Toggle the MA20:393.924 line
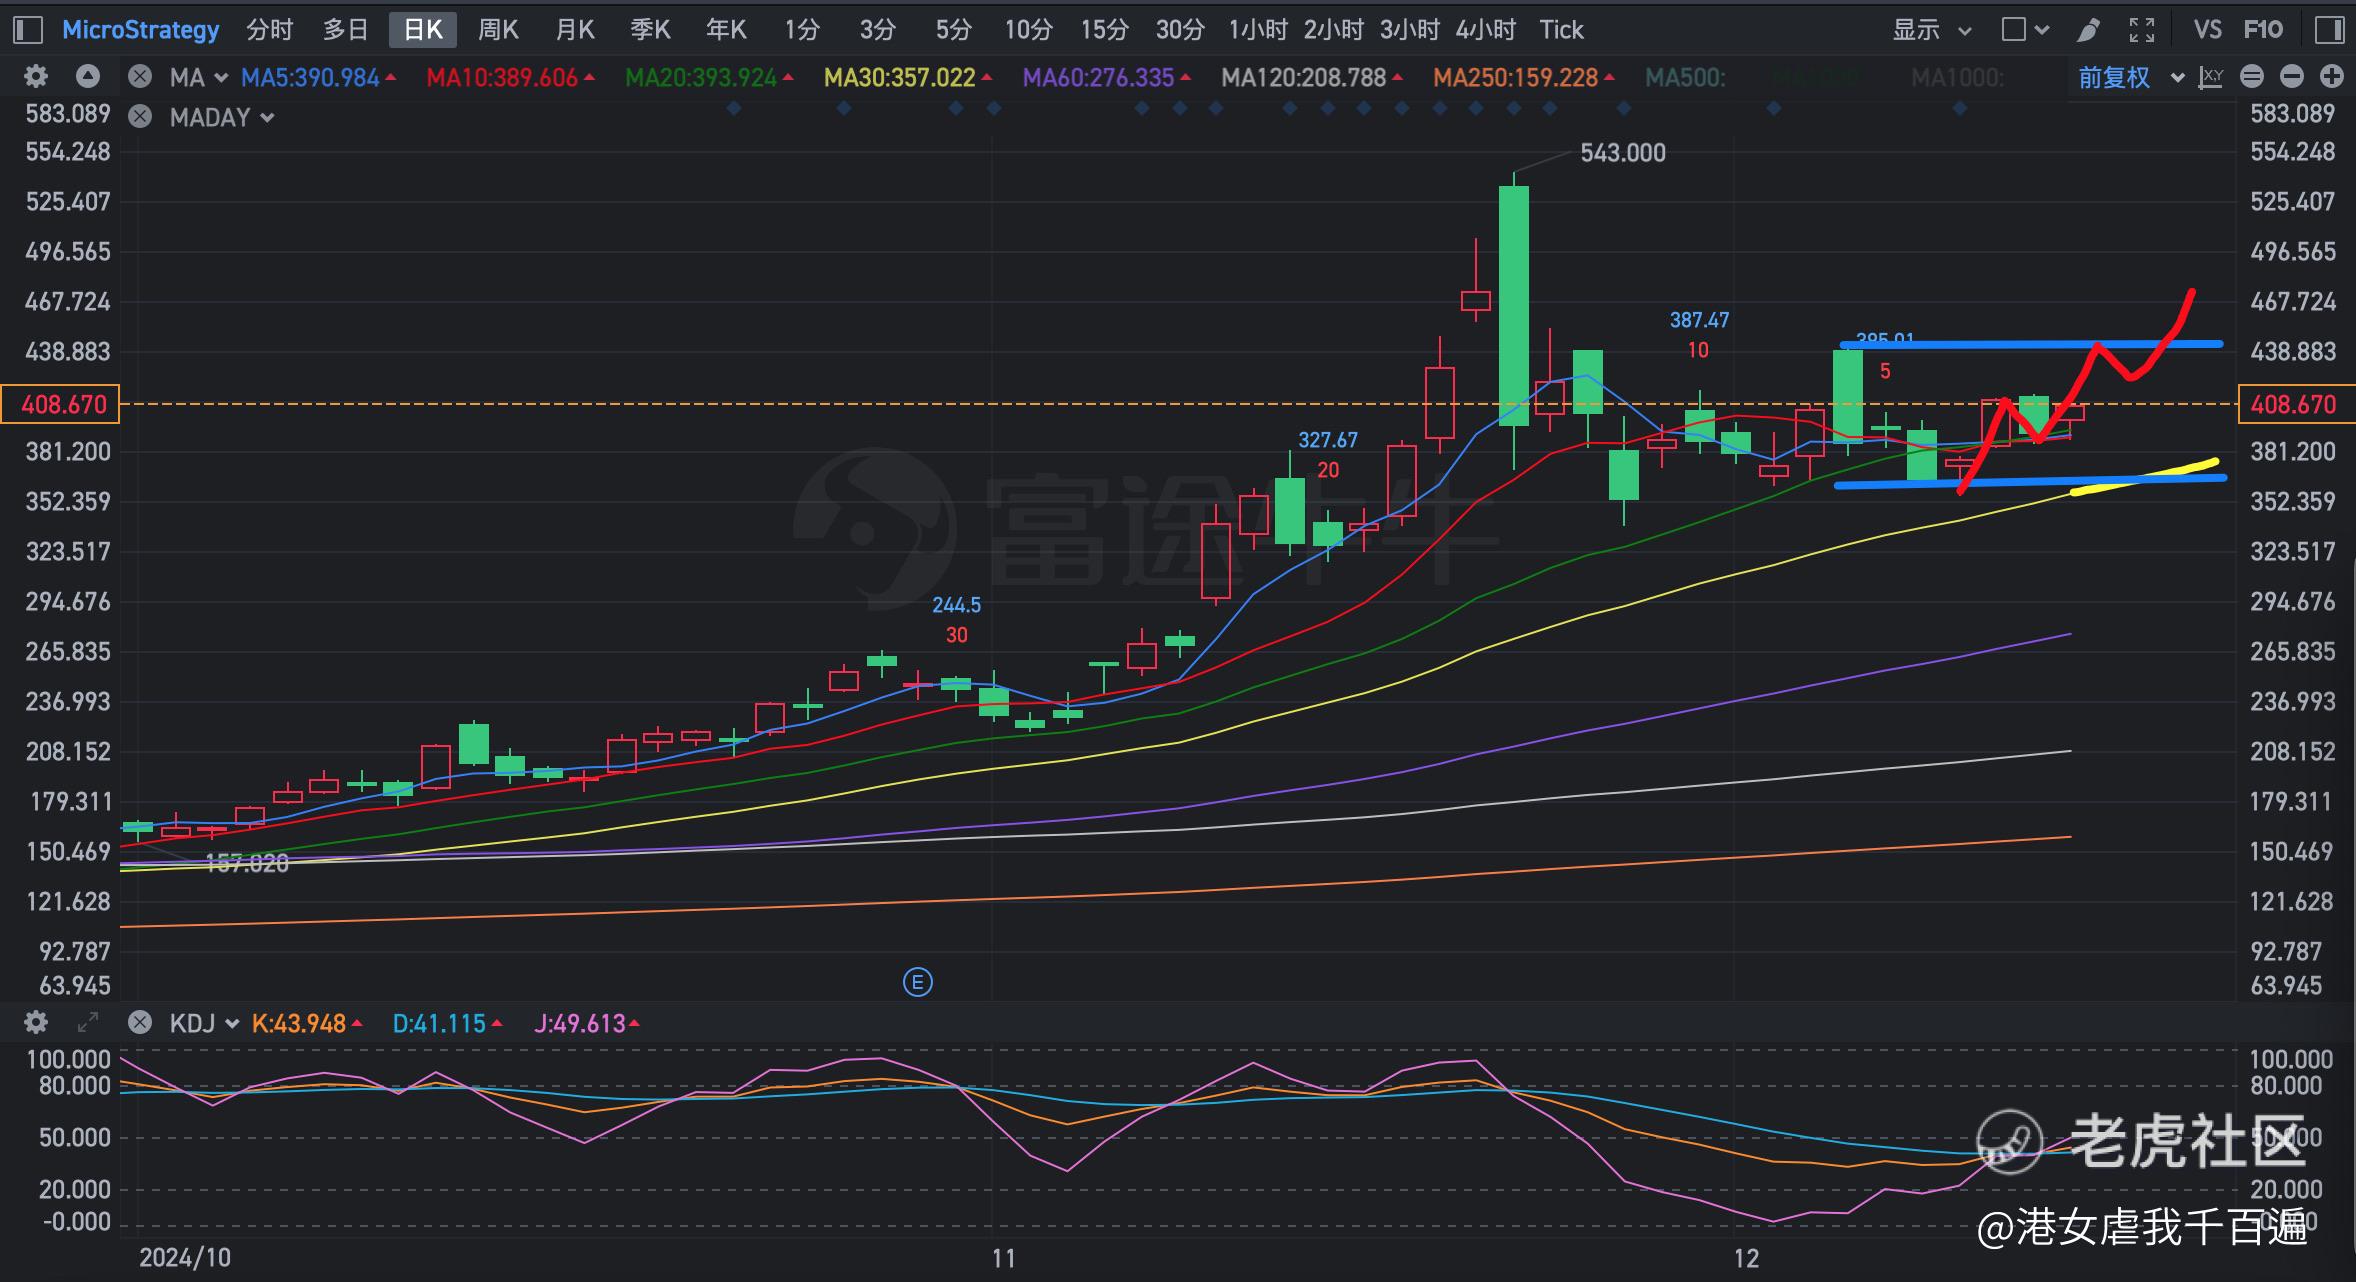Image resolution: width=2356 pixels, height=1282 pixels. 709,77
